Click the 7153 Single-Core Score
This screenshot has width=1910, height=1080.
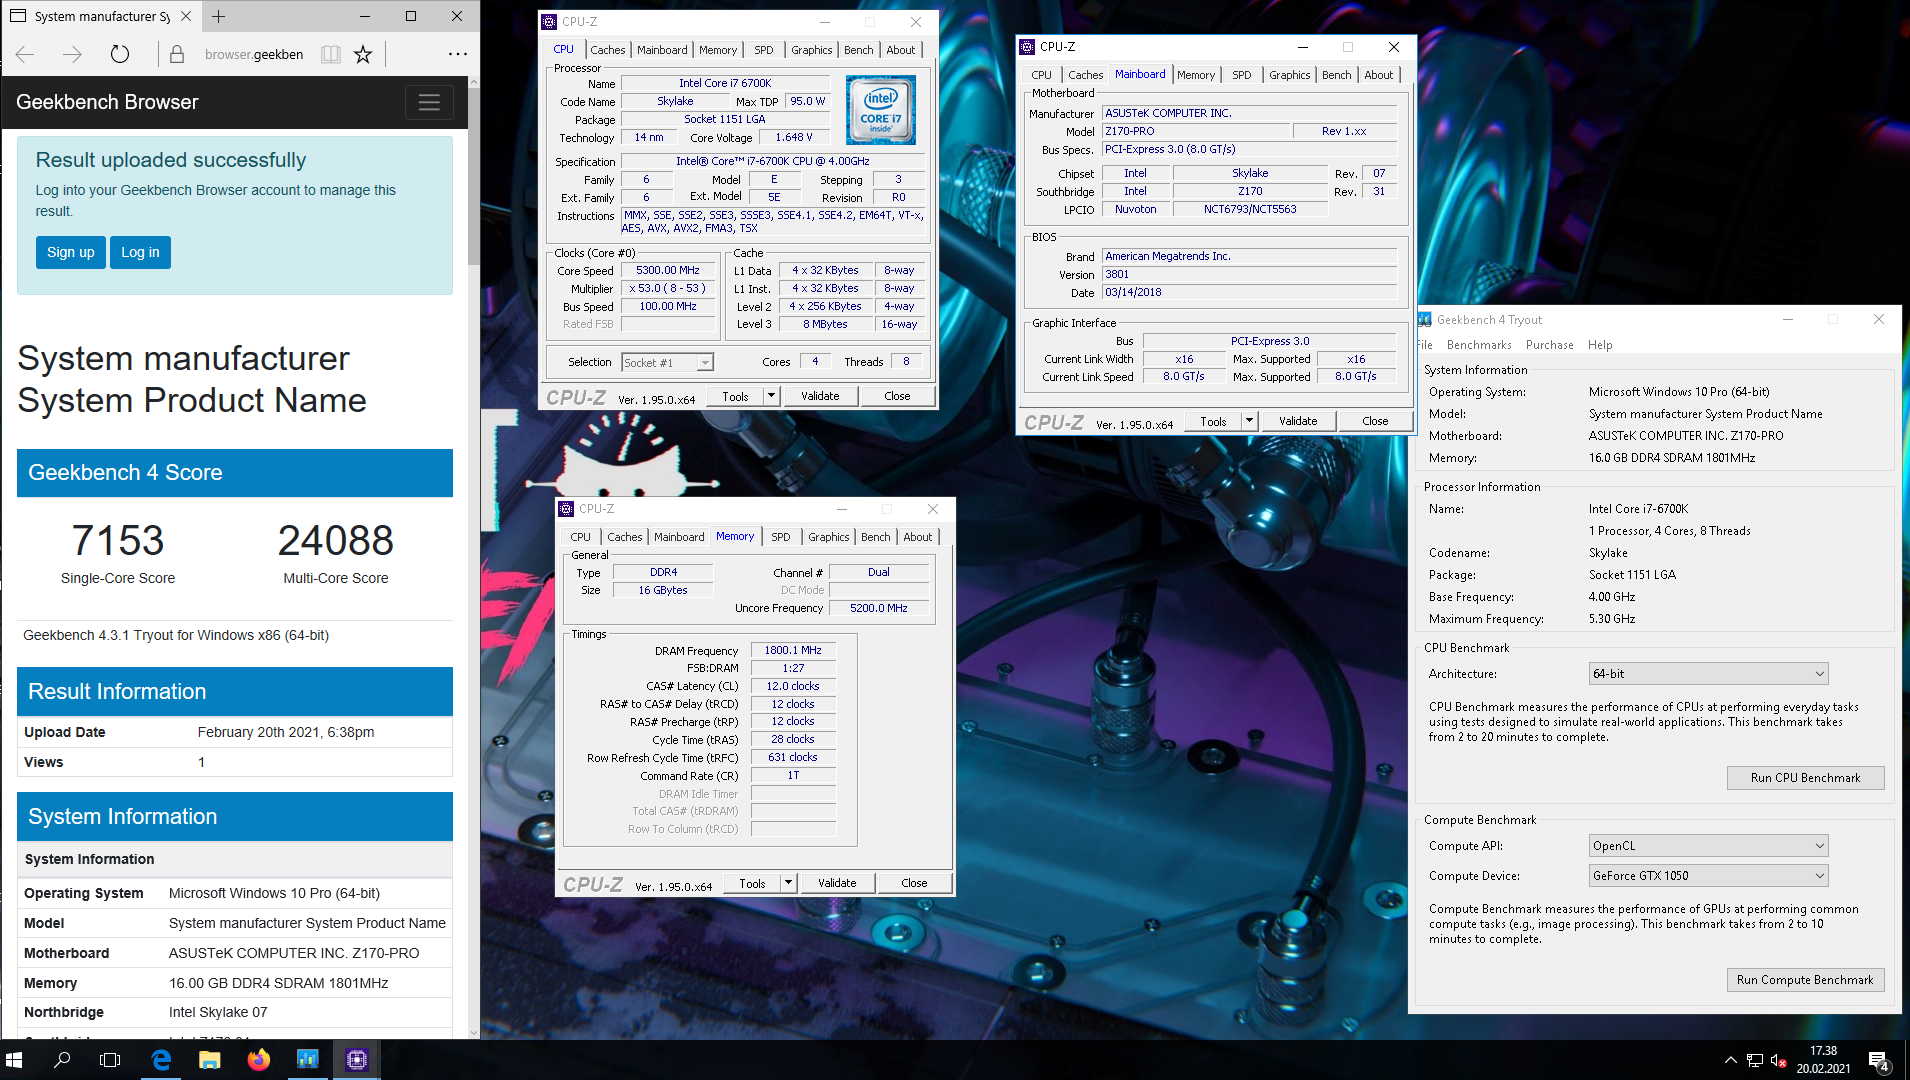tap(118, 541)
